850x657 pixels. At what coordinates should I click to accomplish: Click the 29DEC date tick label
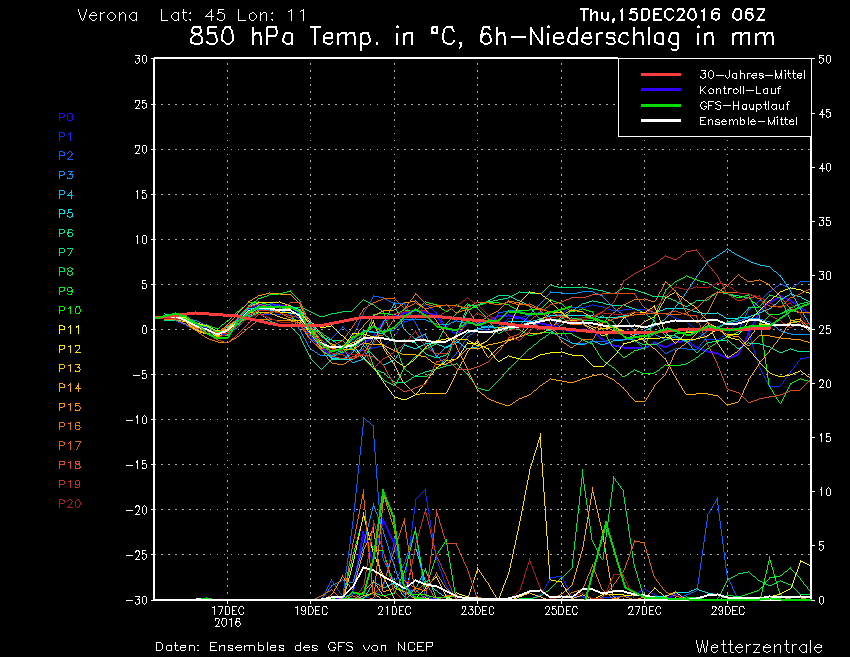tap(728, 610)
